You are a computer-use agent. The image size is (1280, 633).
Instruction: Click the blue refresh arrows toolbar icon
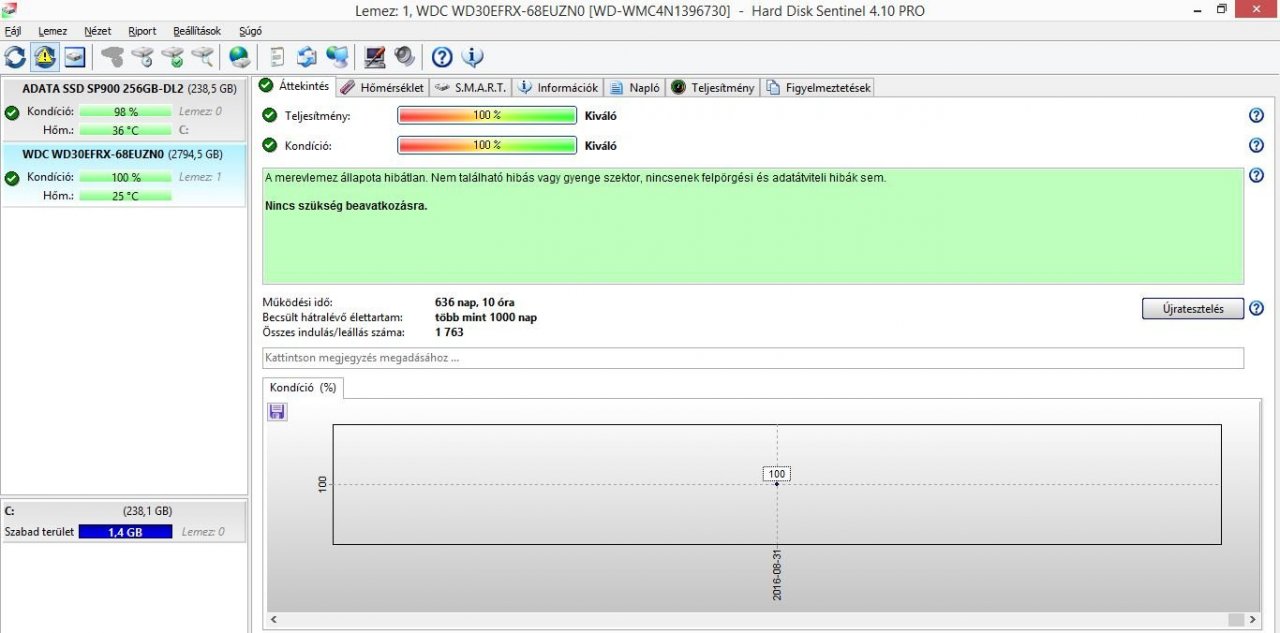point(15,57)
